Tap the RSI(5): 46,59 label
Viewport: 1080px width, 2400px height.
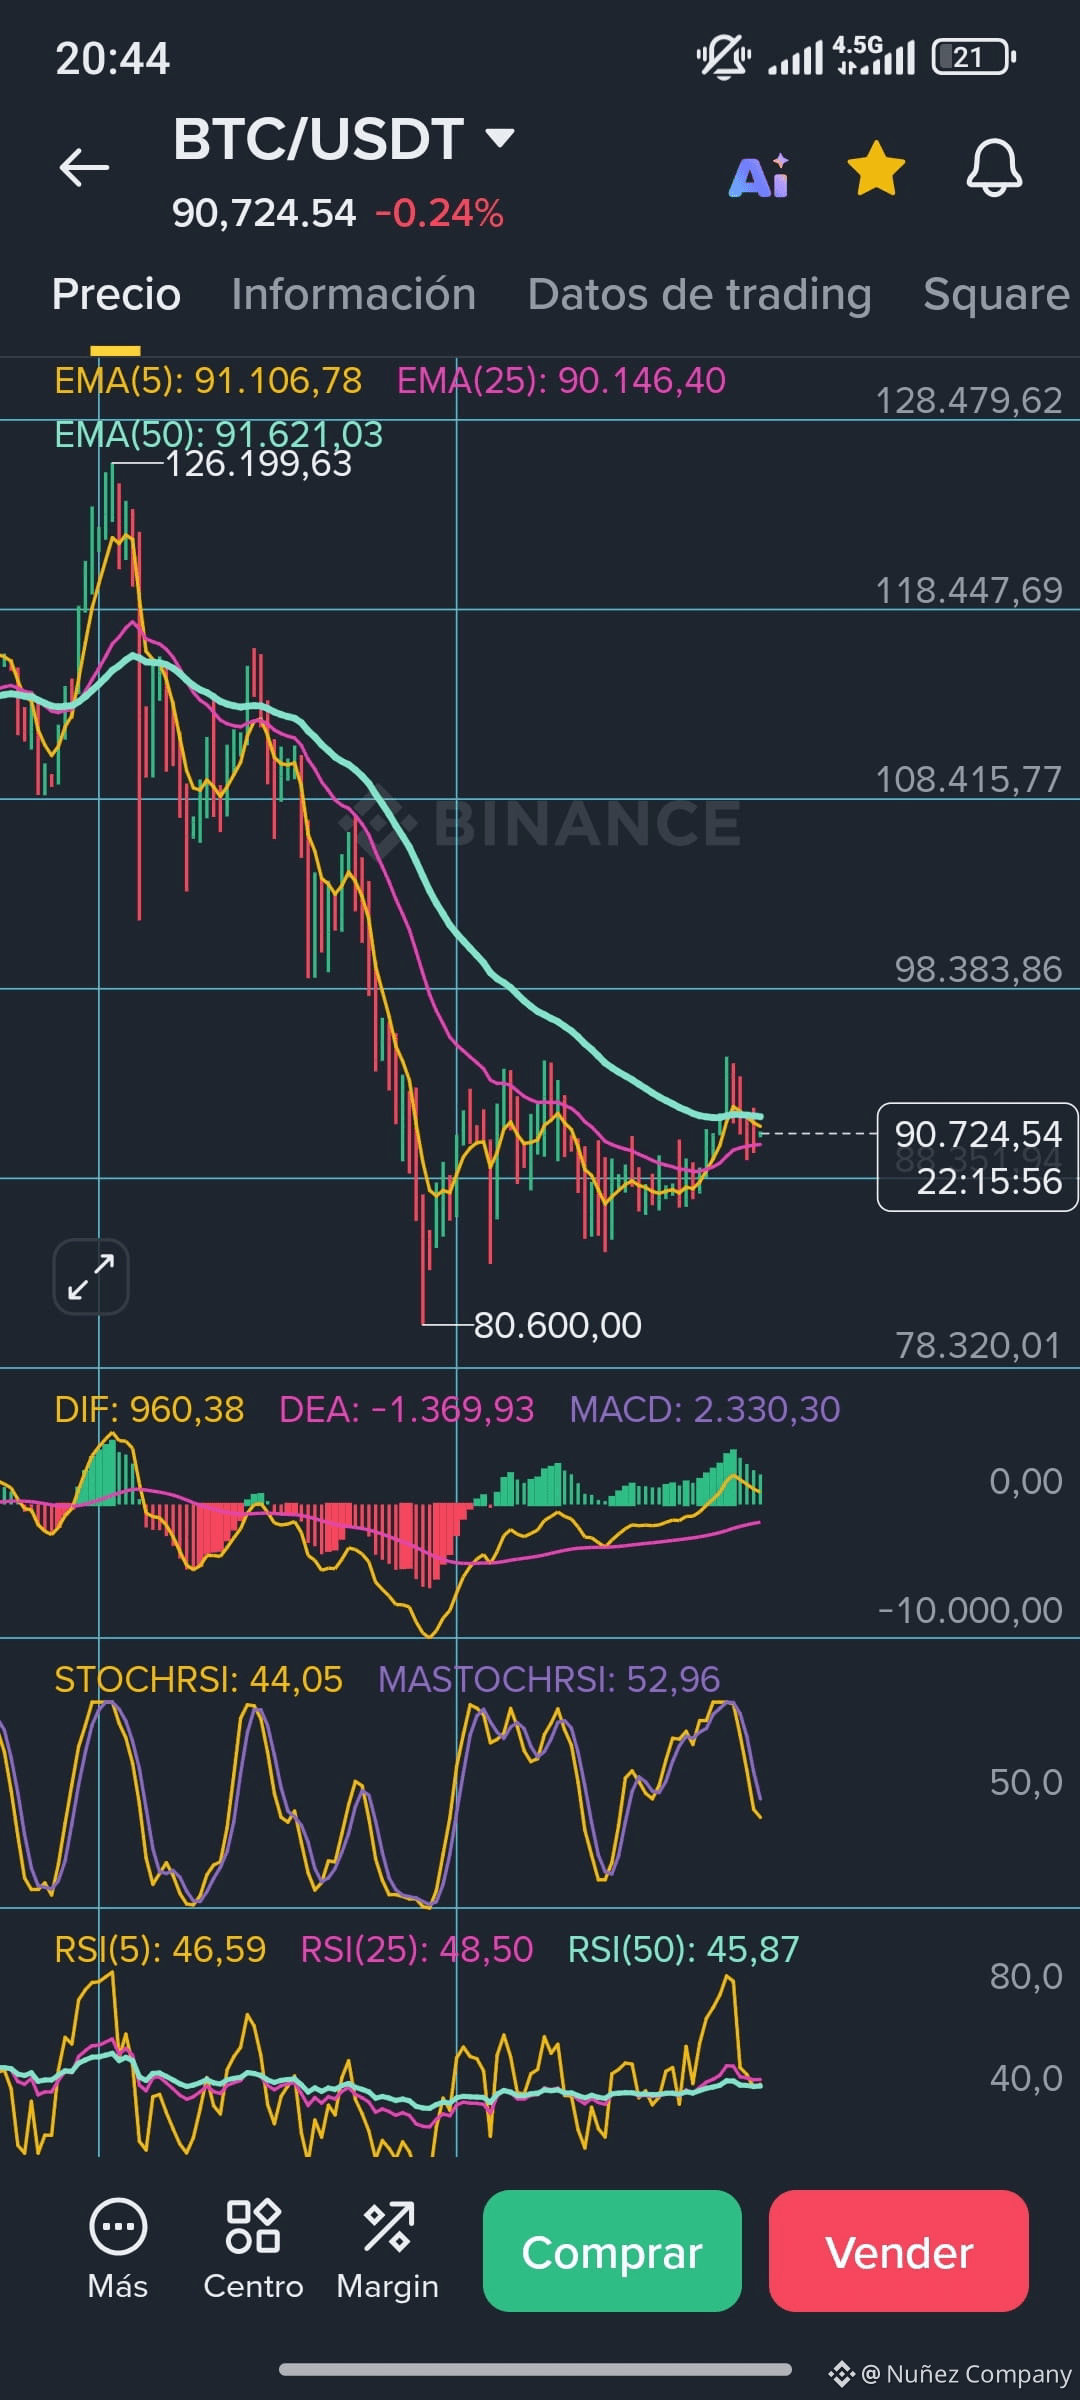tap(160, 1950)
